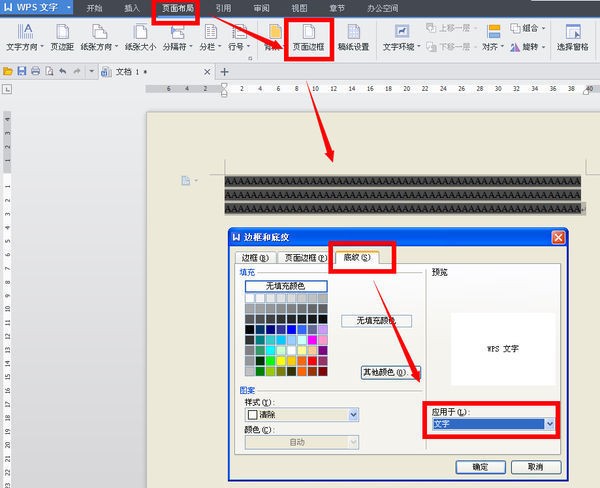Click the redo arrow icon

point(77,71)
